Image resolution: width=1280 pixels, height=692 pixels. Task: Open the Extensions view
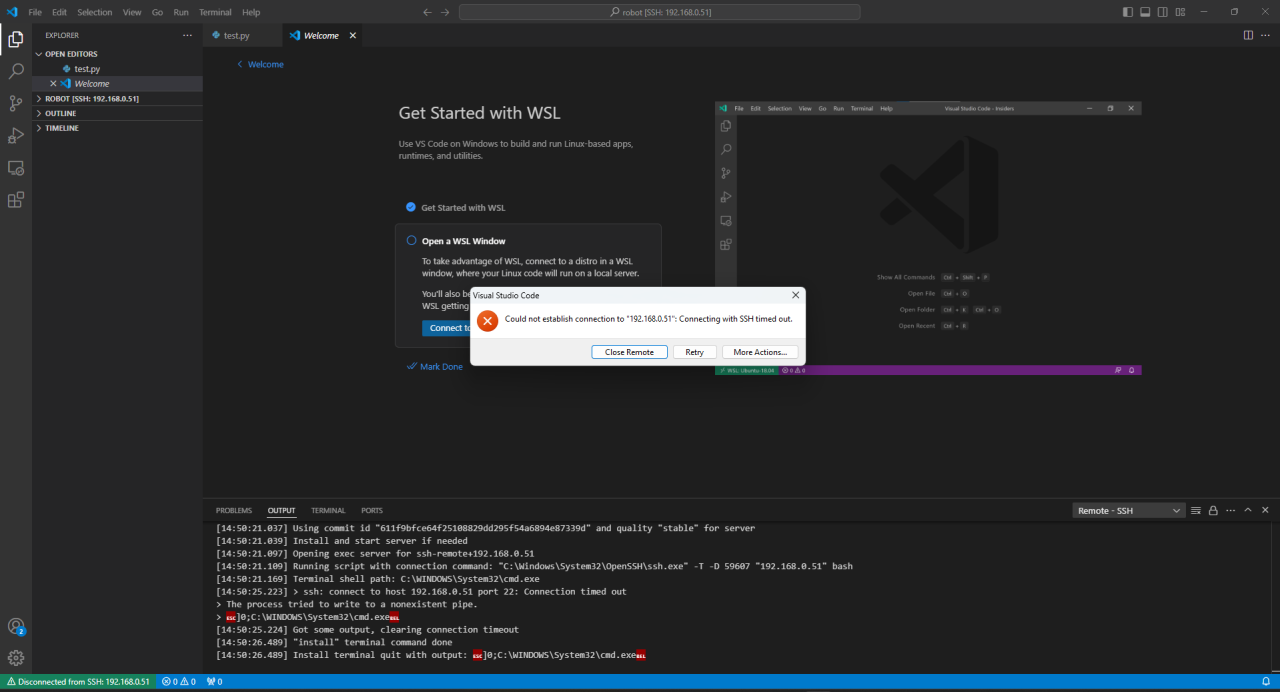(x=15, y=199)
